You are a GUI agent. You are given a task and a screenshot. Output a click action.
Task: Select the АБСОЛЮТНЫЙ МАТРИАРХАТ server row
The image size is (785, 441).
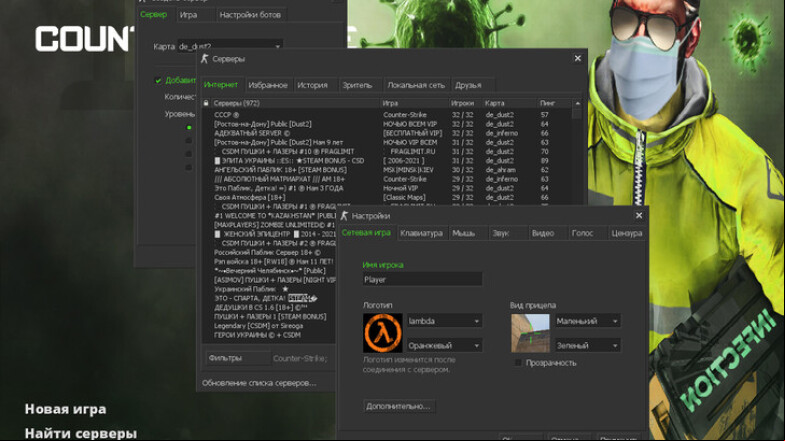(x=386, y=179)
